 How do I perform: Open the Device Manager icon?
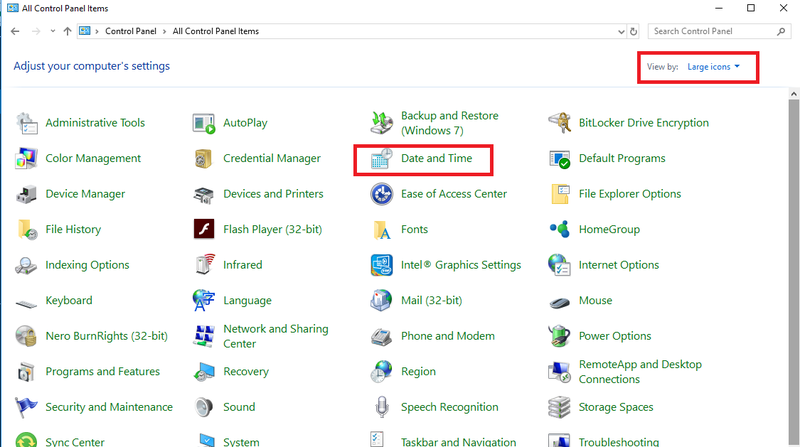(x=26, y=194)
